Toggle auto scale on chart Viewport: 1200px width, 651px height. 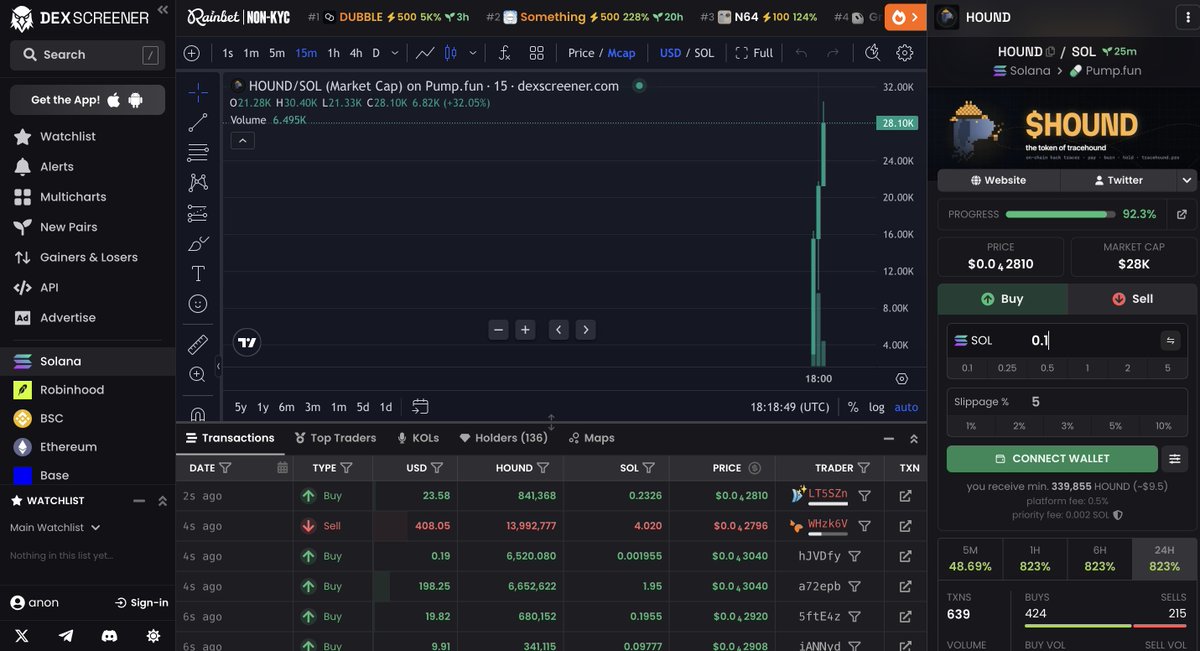pos(906,407)
